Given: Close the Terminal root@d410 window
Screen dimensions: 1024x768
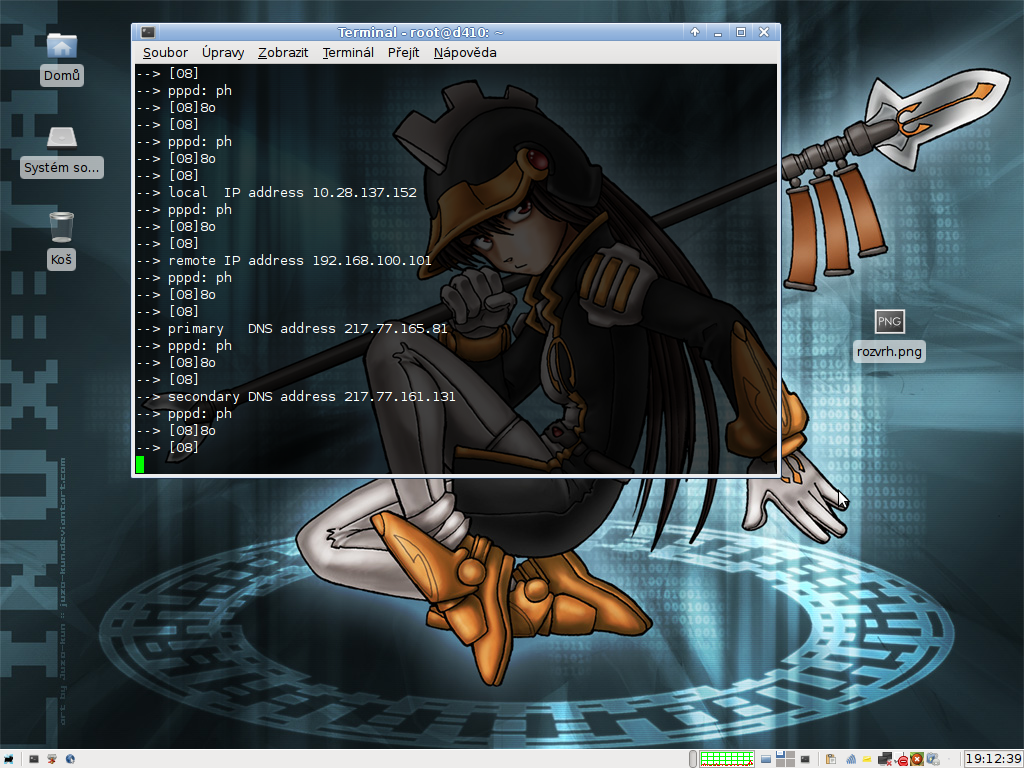Looking at the screenshot, I should pos(763,32).
